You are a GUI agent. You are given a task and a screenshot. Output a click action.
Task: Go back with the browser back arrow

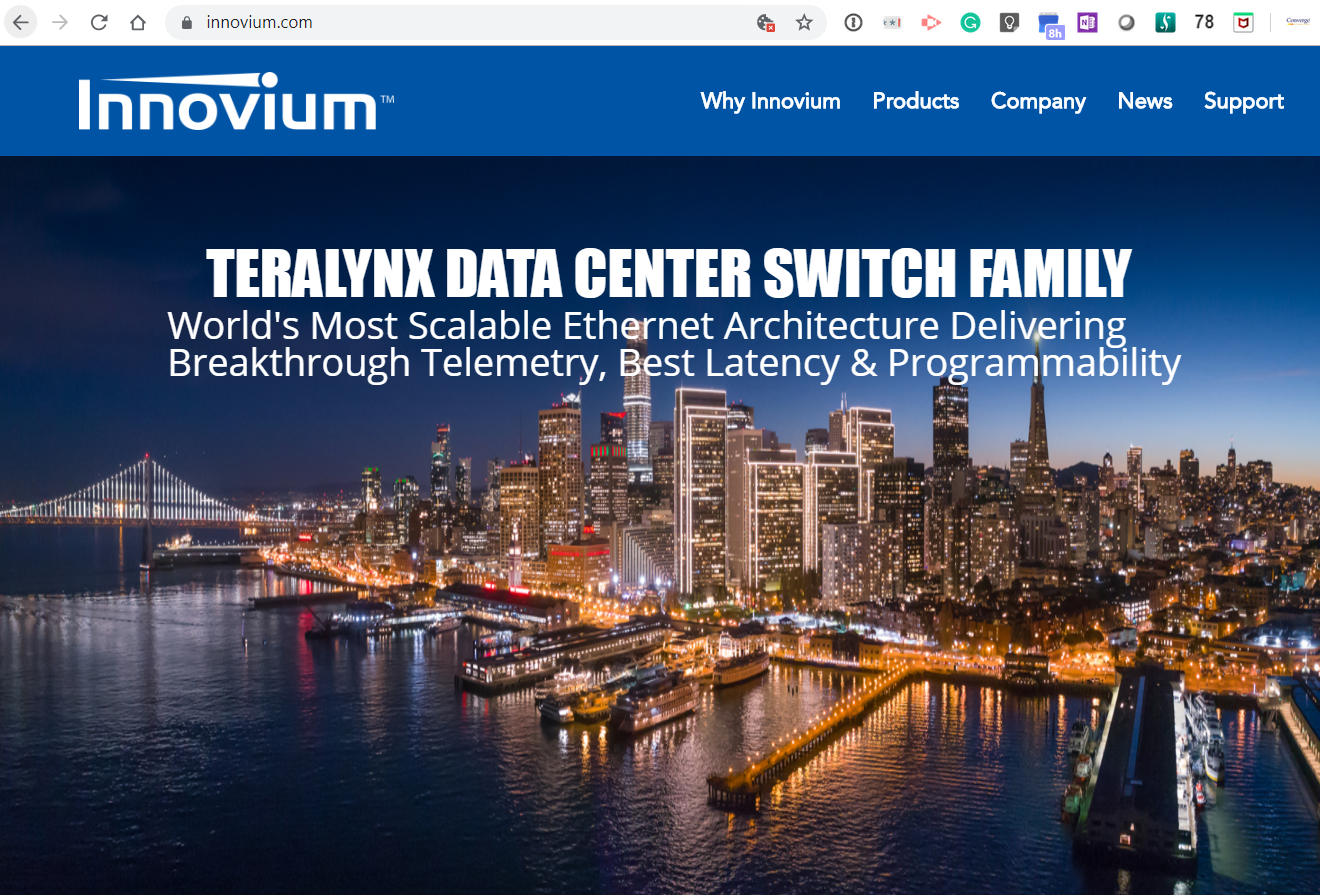[x=21, y=22]
